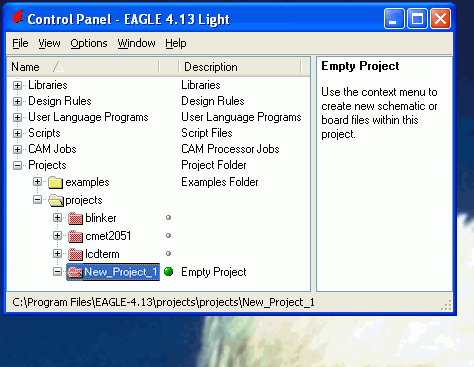
Task: Select the cmet2051 project
Action: tap(108, 236)
